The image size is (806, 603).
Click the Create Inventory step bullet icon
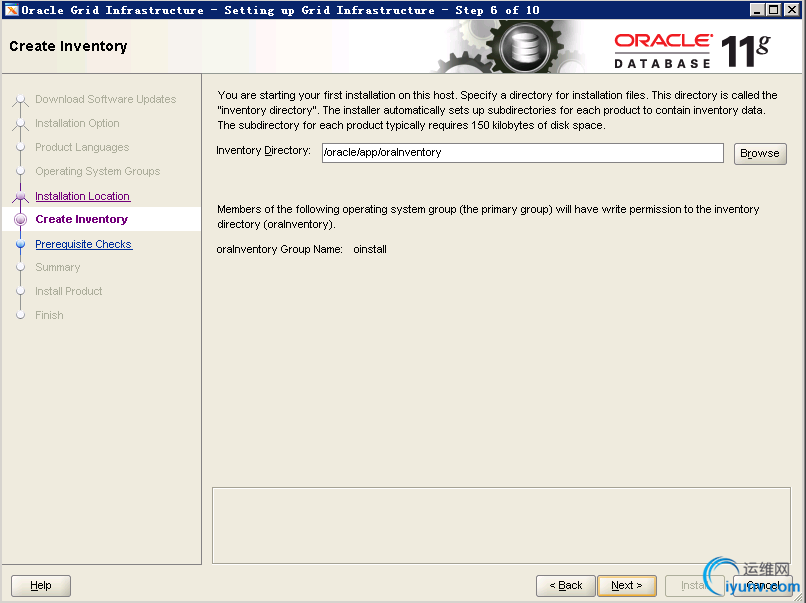pyautogui.click(x=21, y=220)
